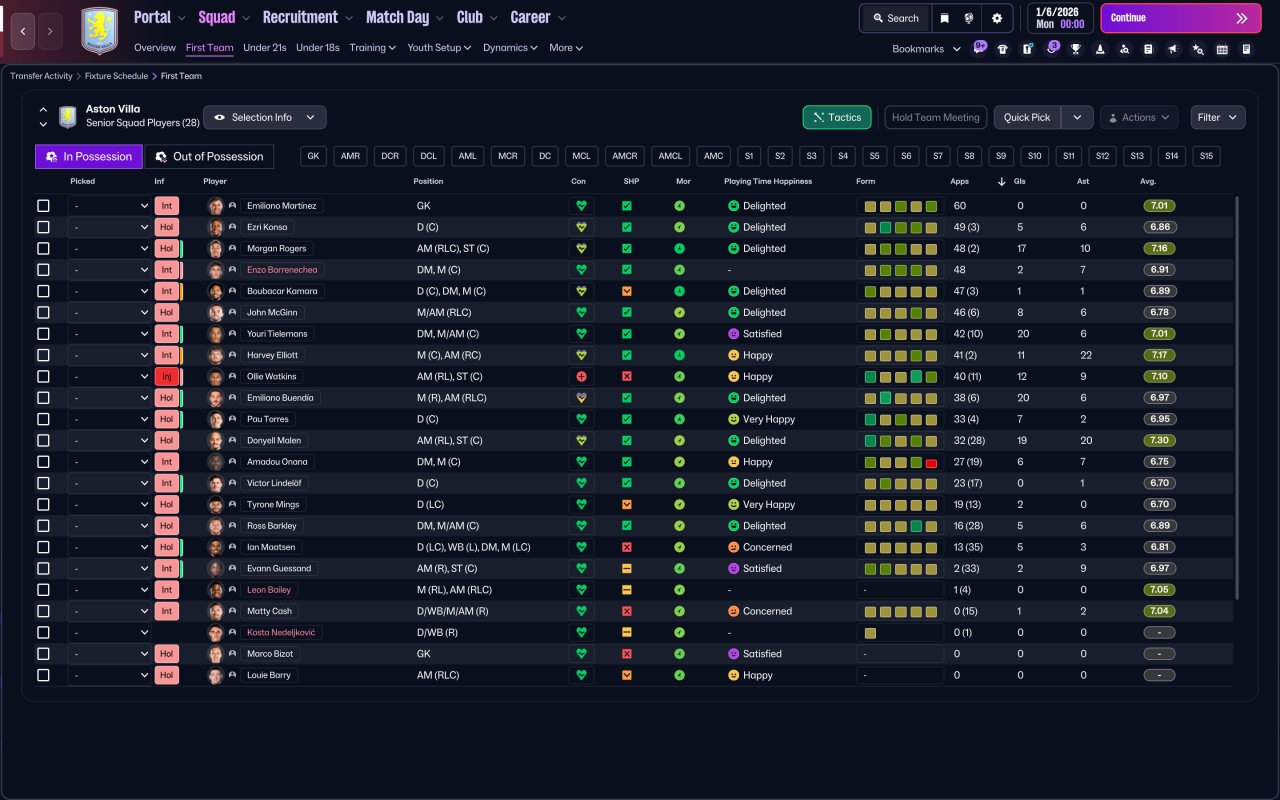
Task: Click the Quick Pick button
Action: tap(1027, 117)
